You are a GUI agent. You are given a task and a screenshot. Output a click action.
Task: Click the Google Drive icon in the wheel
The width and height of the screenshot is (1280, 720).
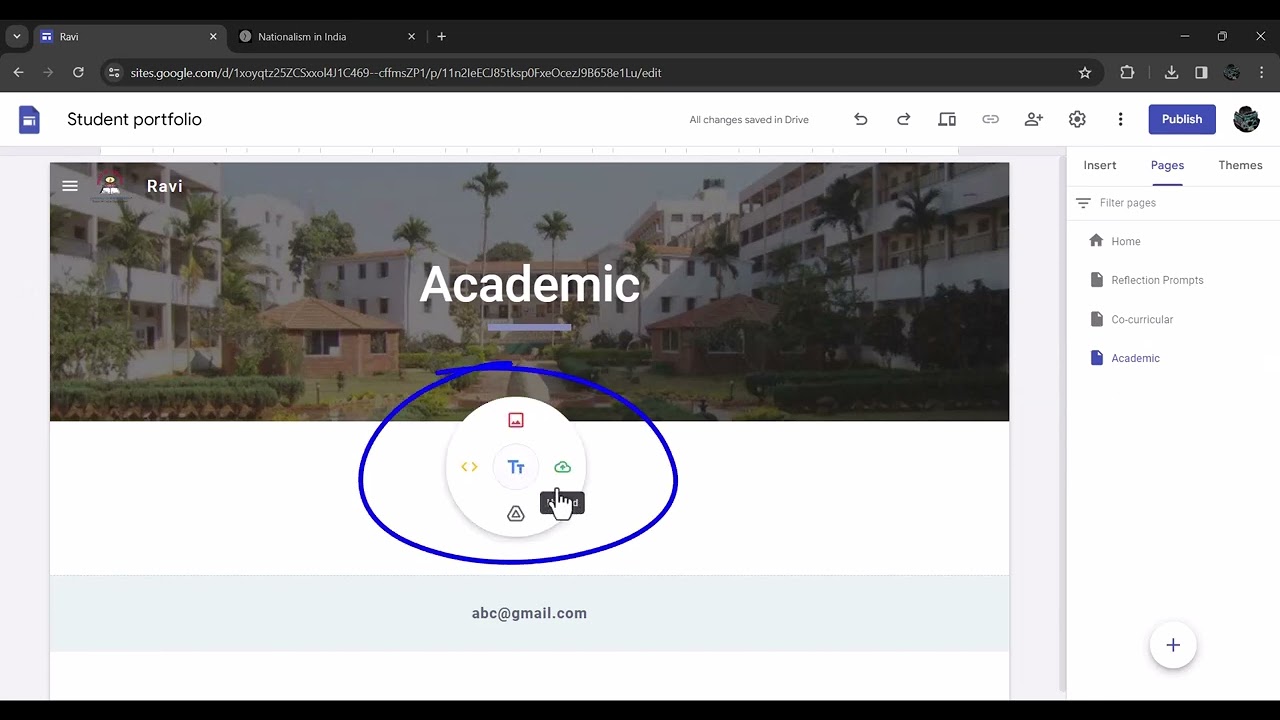[x=516, y=514]
